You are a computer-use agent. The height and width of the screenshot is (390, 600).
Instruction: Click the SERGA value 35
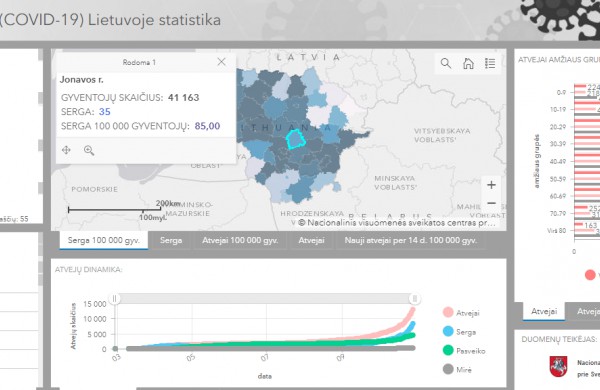pyautogui.click(x=104, y=112)
